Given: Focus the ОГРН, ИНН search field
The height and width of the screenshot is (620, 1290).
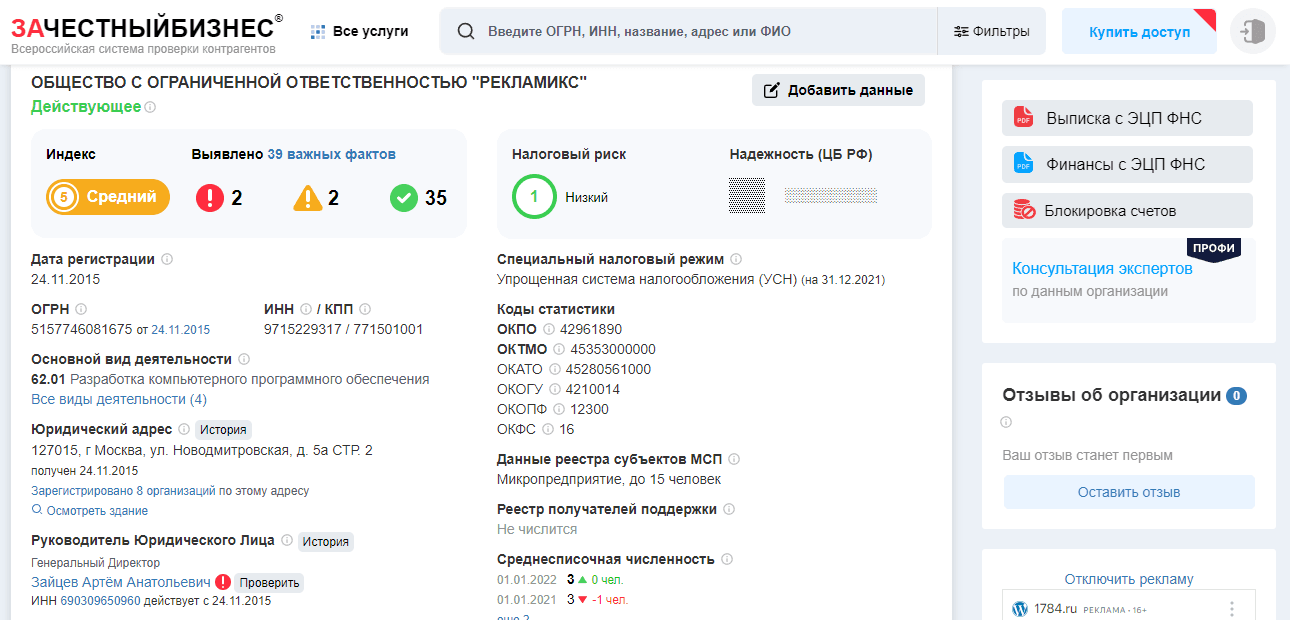Looking at the screenshot, I should [700, 31].
